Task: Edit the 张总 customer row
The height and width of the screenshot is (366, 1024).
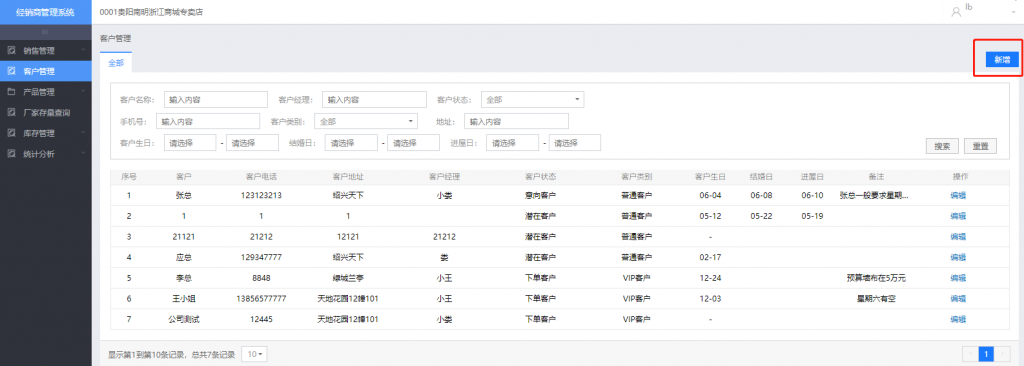Action: coord(957,195)
